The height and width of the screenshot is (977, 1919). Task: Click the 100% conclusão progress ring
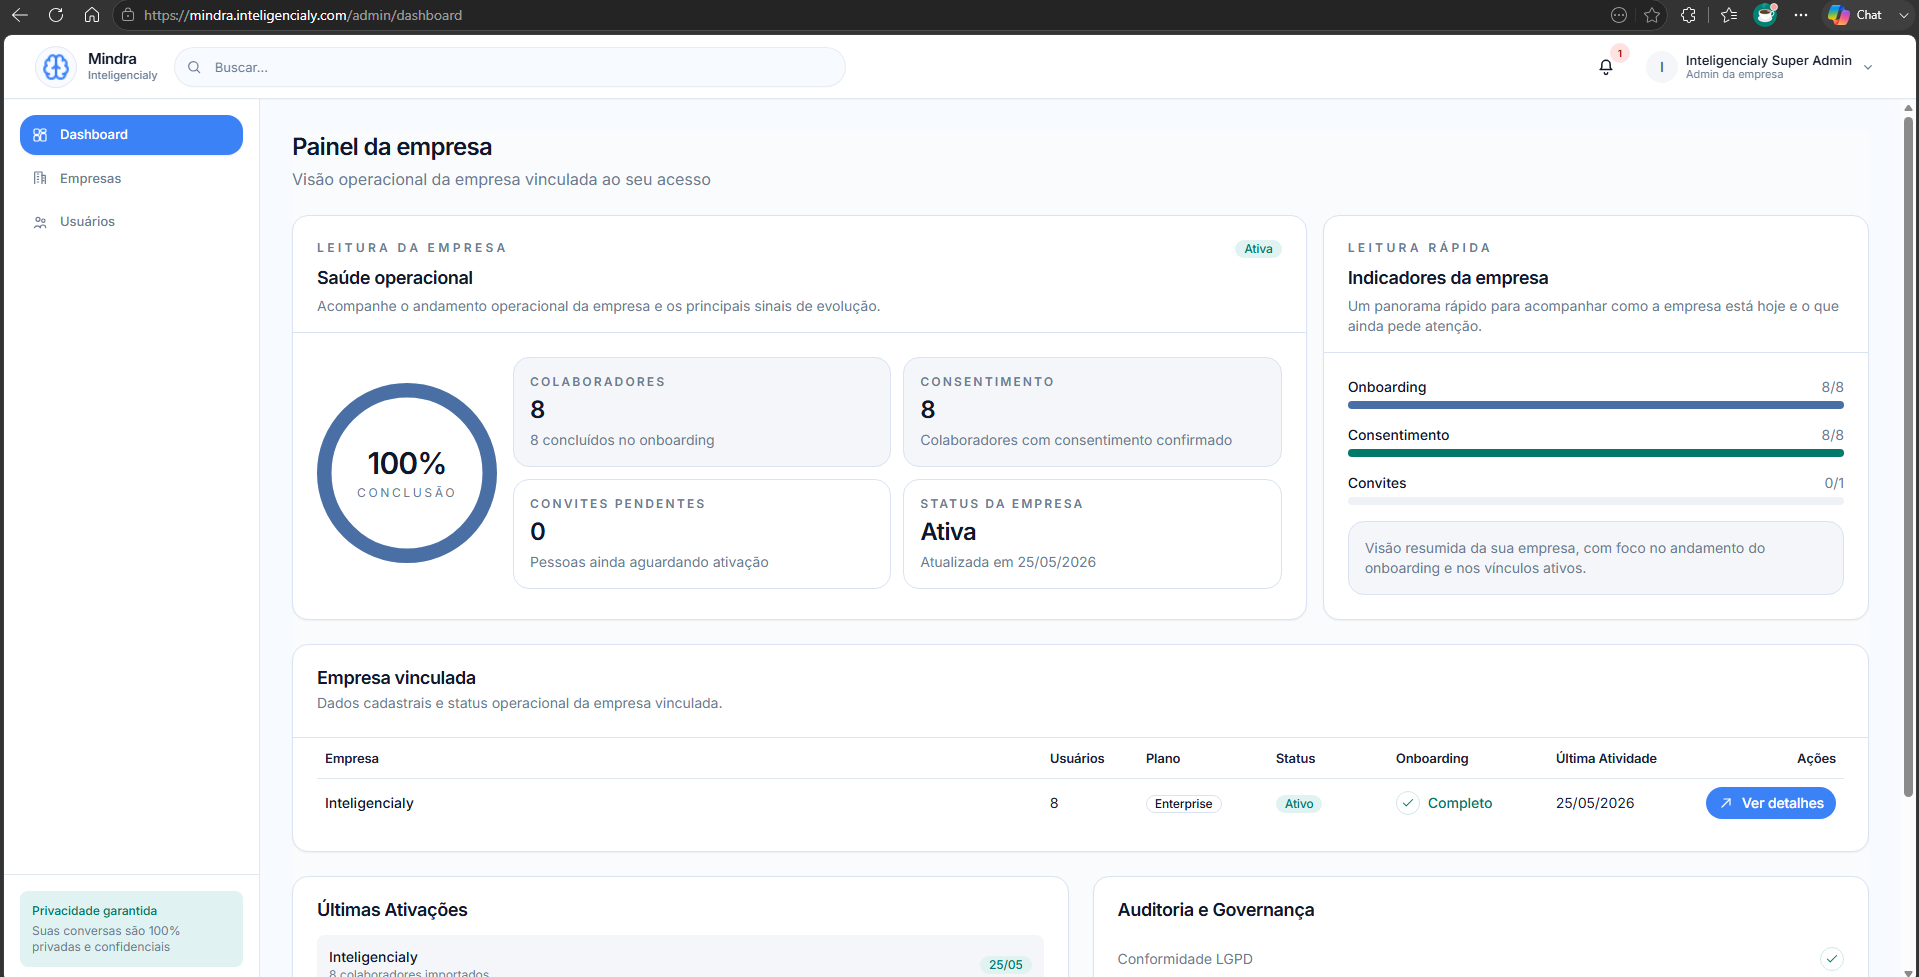pyautogui.click(x=407, y=473)
